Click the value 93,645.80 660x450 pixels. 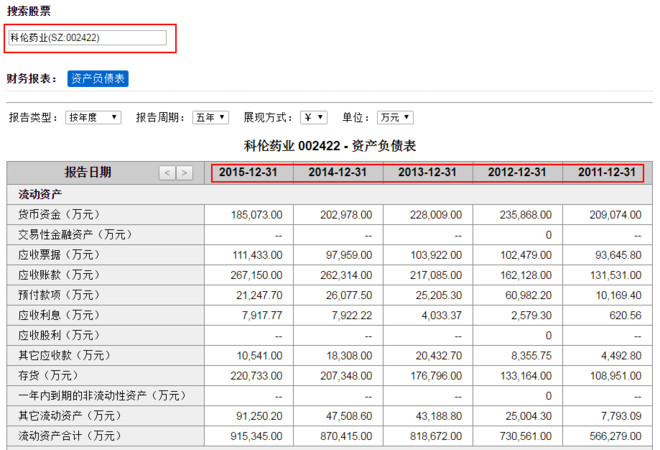click(x=618, y=256)
